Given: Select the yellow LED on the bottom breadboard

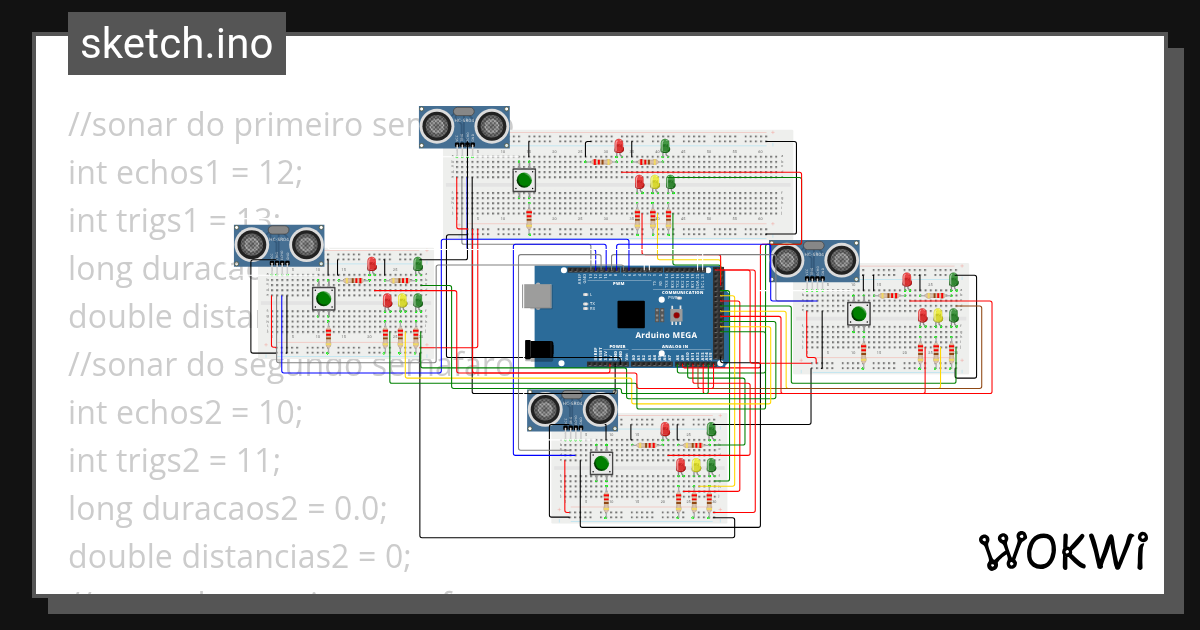Looking at the screenshot, I should tap(696, 464).
